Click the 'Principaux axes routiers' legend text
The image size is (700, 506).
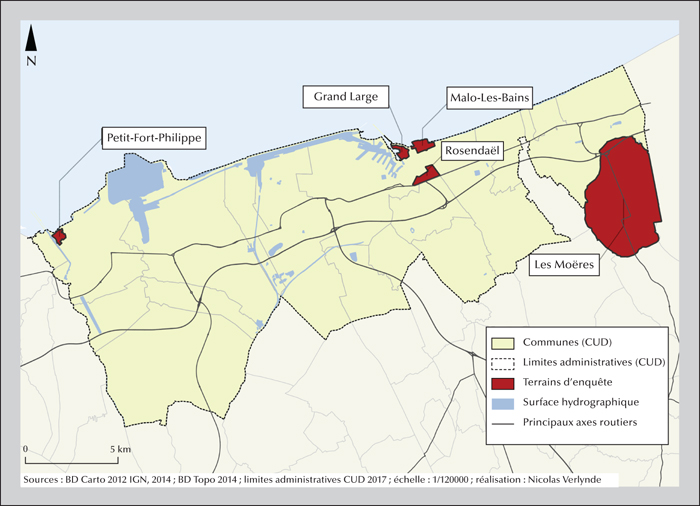click(x=580, y=422)
